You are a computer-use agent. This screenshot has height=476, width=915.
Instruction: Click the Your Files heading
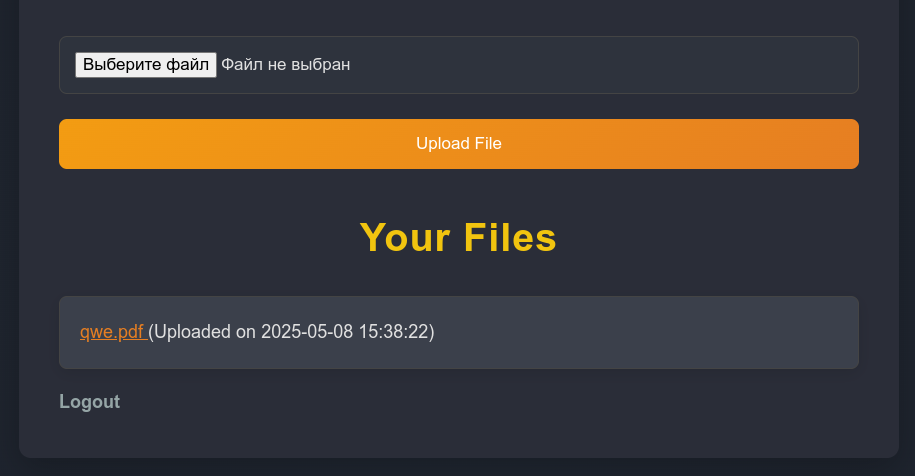click(458, 238)
